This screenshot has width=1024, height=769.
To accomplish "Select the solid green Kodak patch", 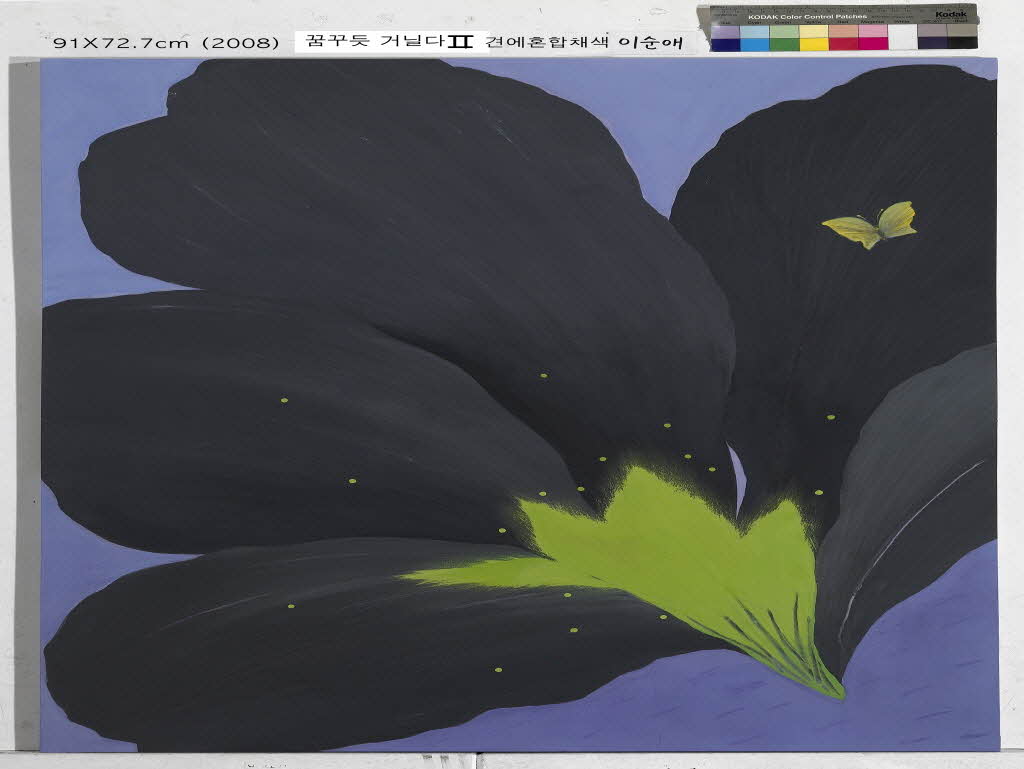I will 785,44.
